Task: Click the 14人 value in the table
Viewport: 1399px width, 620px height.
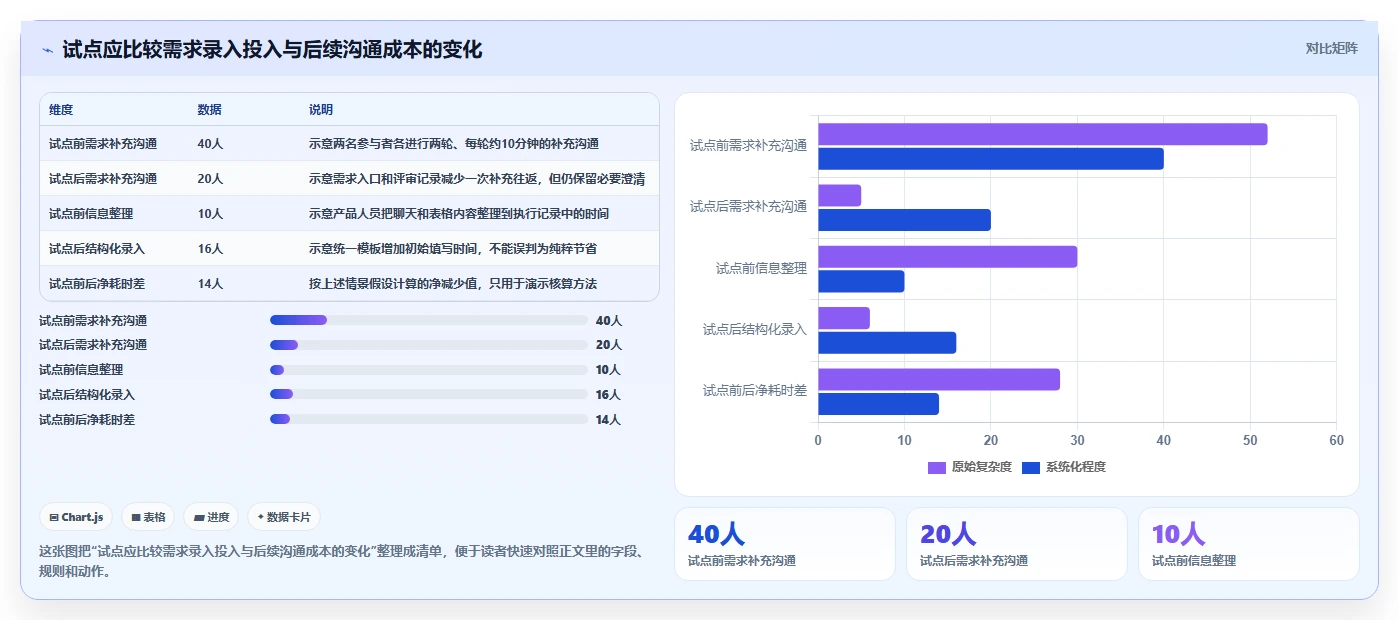Action: point(210,284)
